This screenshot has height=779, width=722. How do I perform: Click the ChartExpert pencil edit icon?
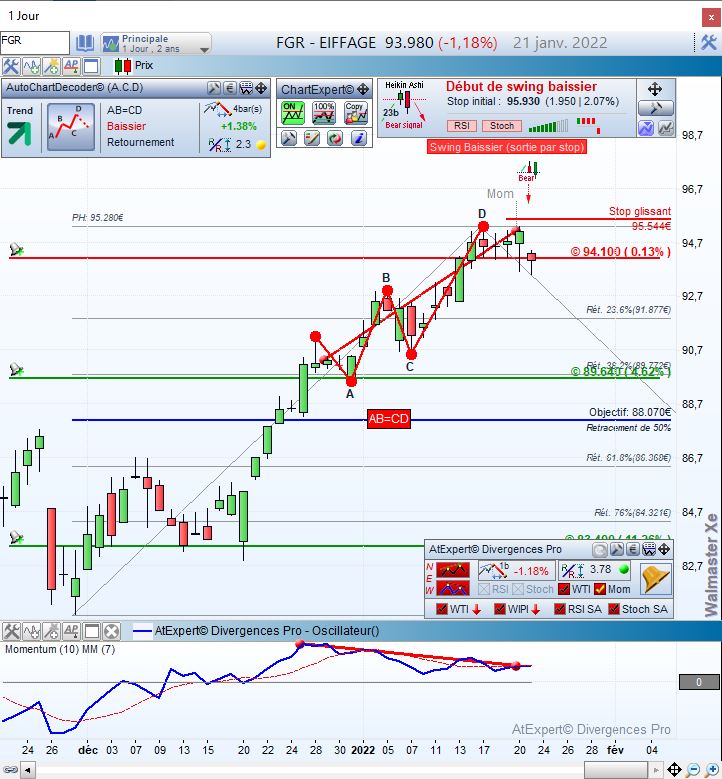pos(312,138)
